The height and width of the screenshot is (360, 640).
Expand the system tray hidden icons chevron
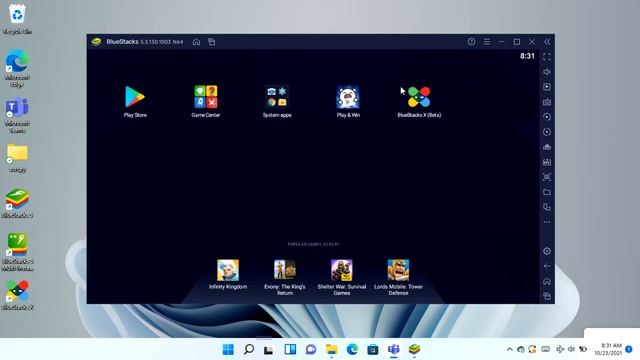[509, 349]
